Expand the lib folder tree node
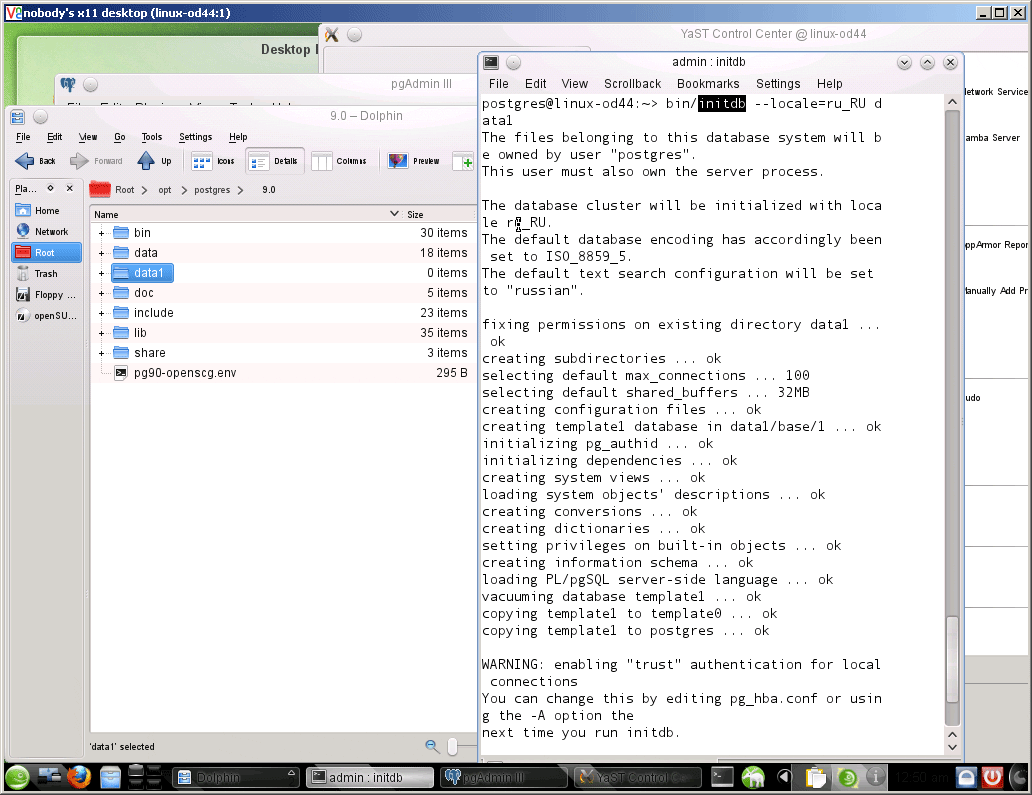This screenshot has height=795, width=1032. (101, 334)
